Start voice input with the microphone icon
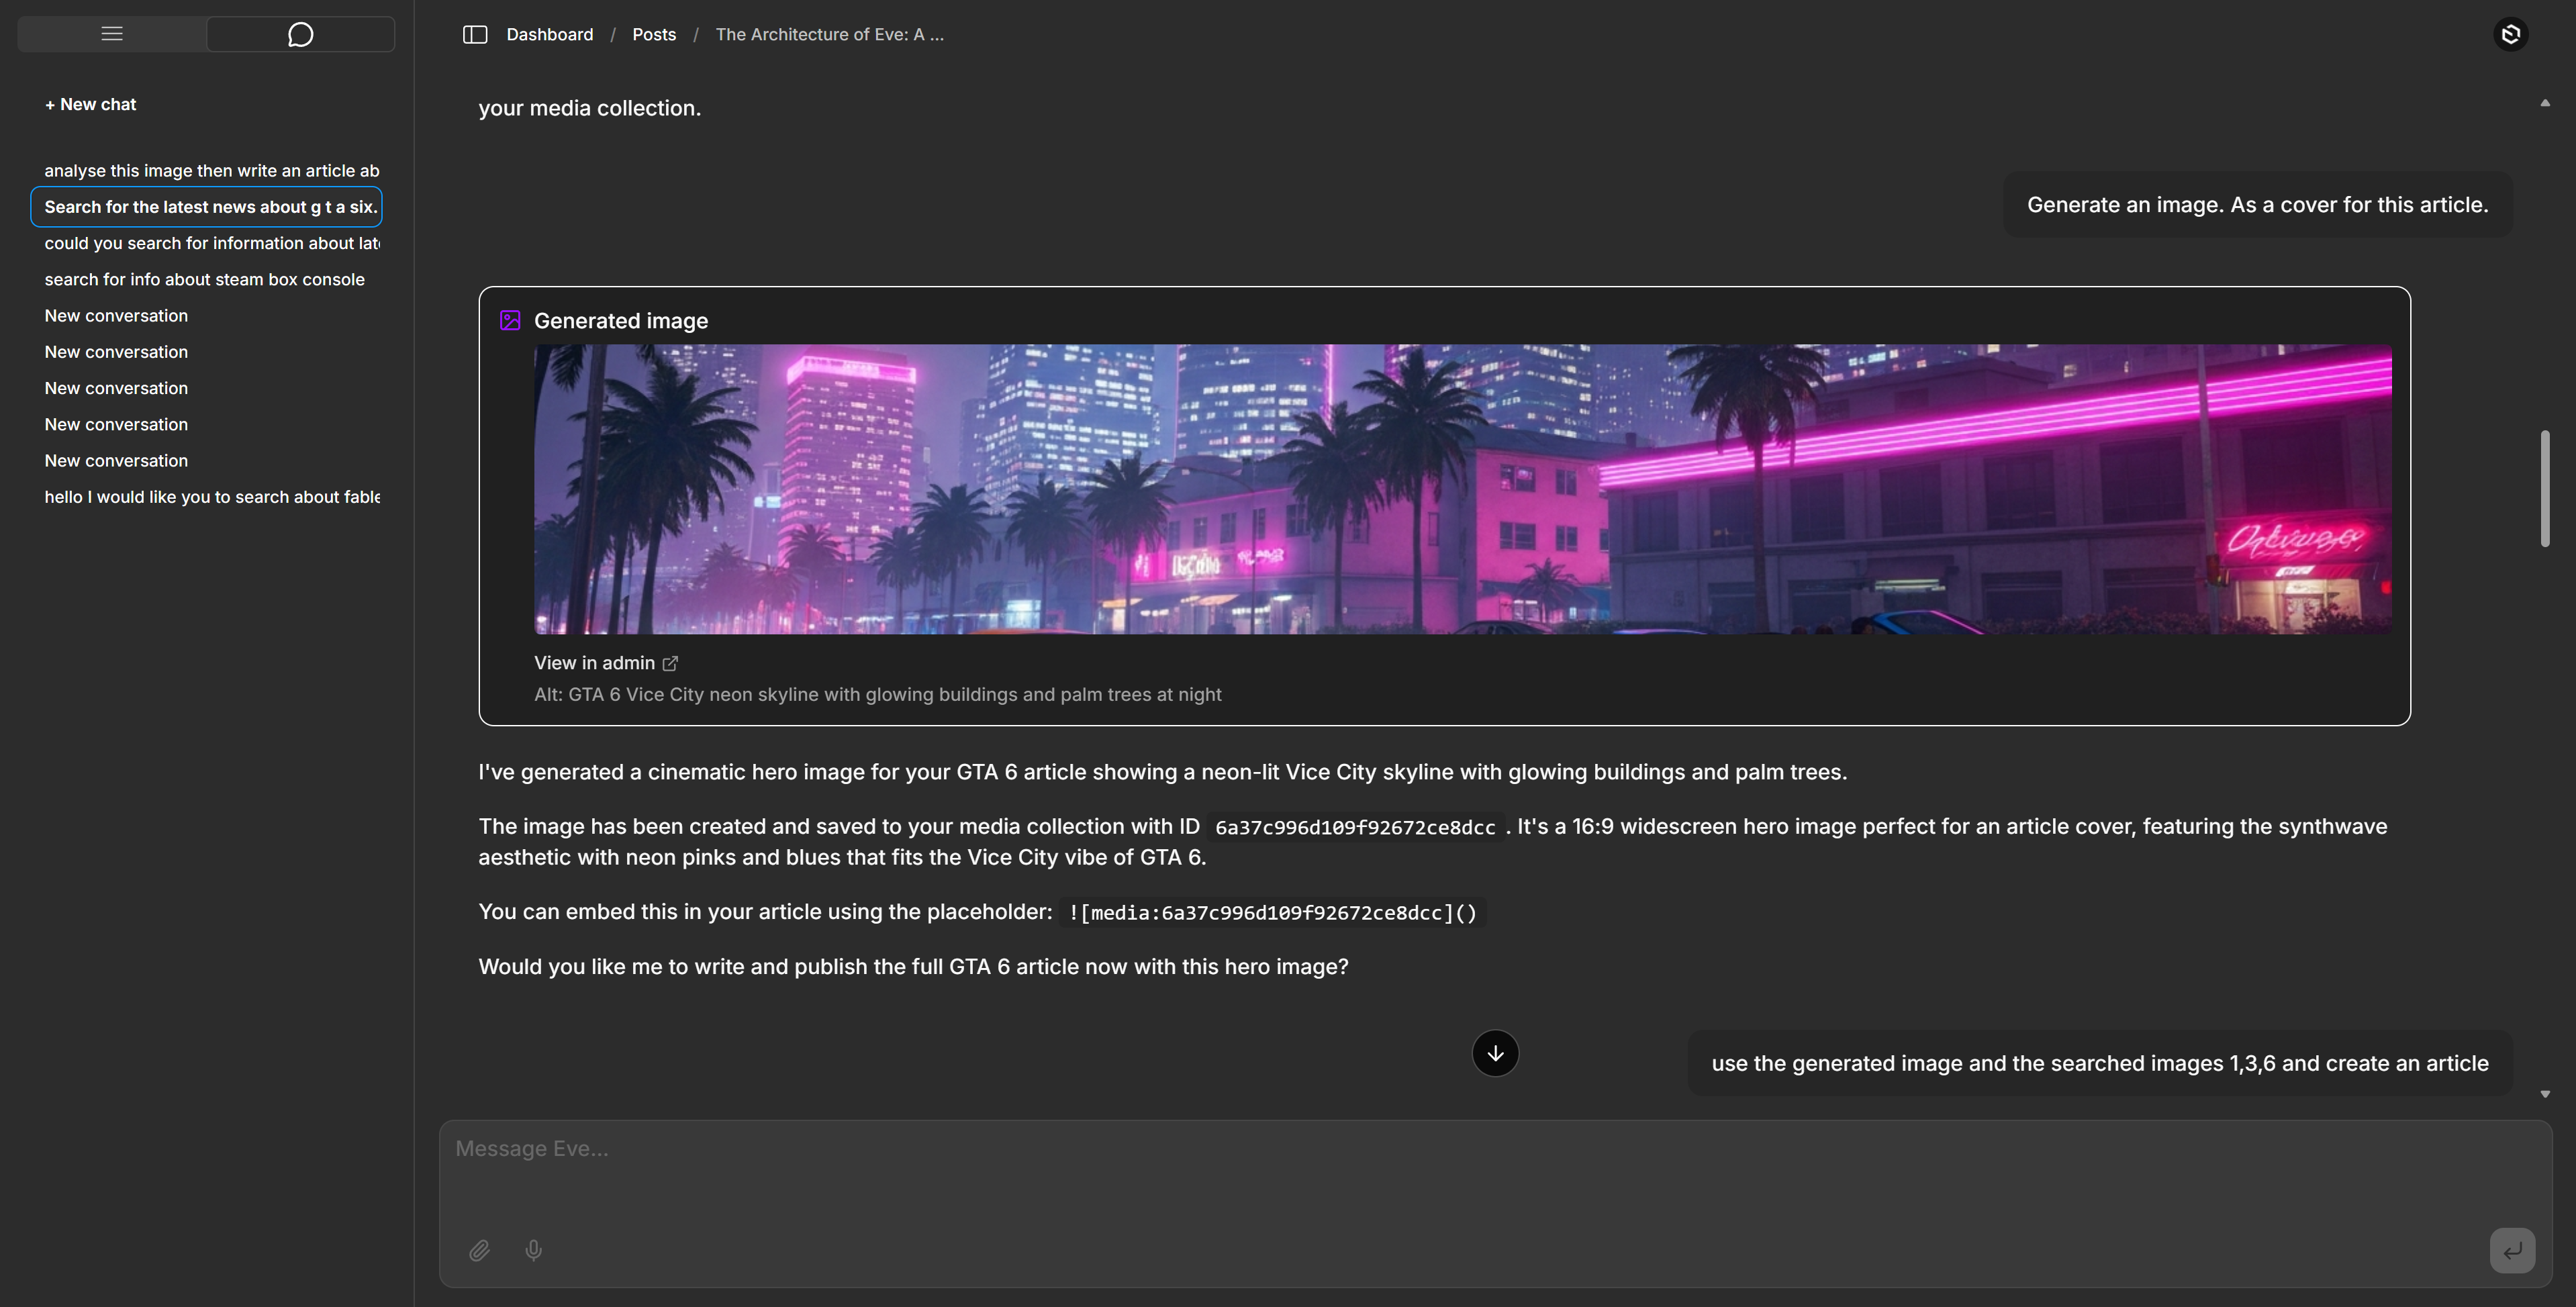Image resolution: width=2576 pixels, height=1307 pixels. click(x=534, y=1250)
